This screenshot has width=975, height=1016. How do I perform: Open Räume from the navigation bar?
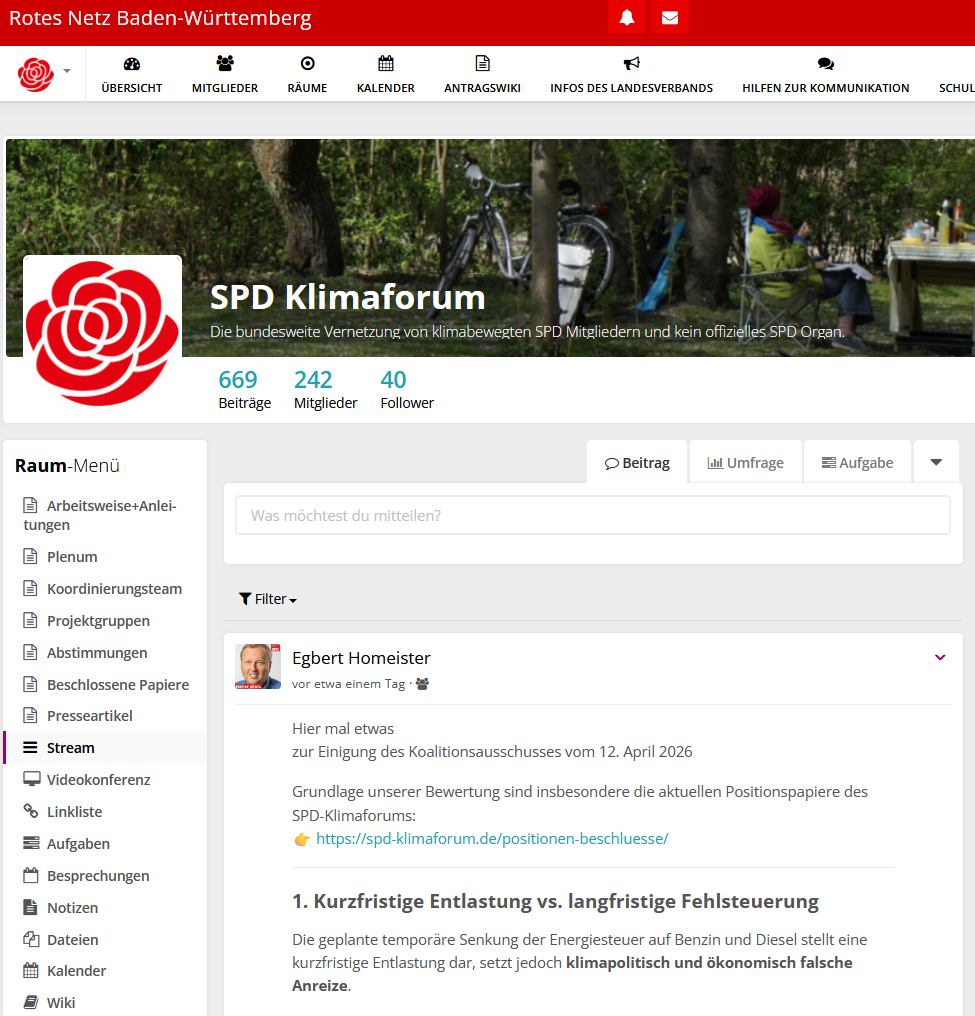[x=307, y=75]
